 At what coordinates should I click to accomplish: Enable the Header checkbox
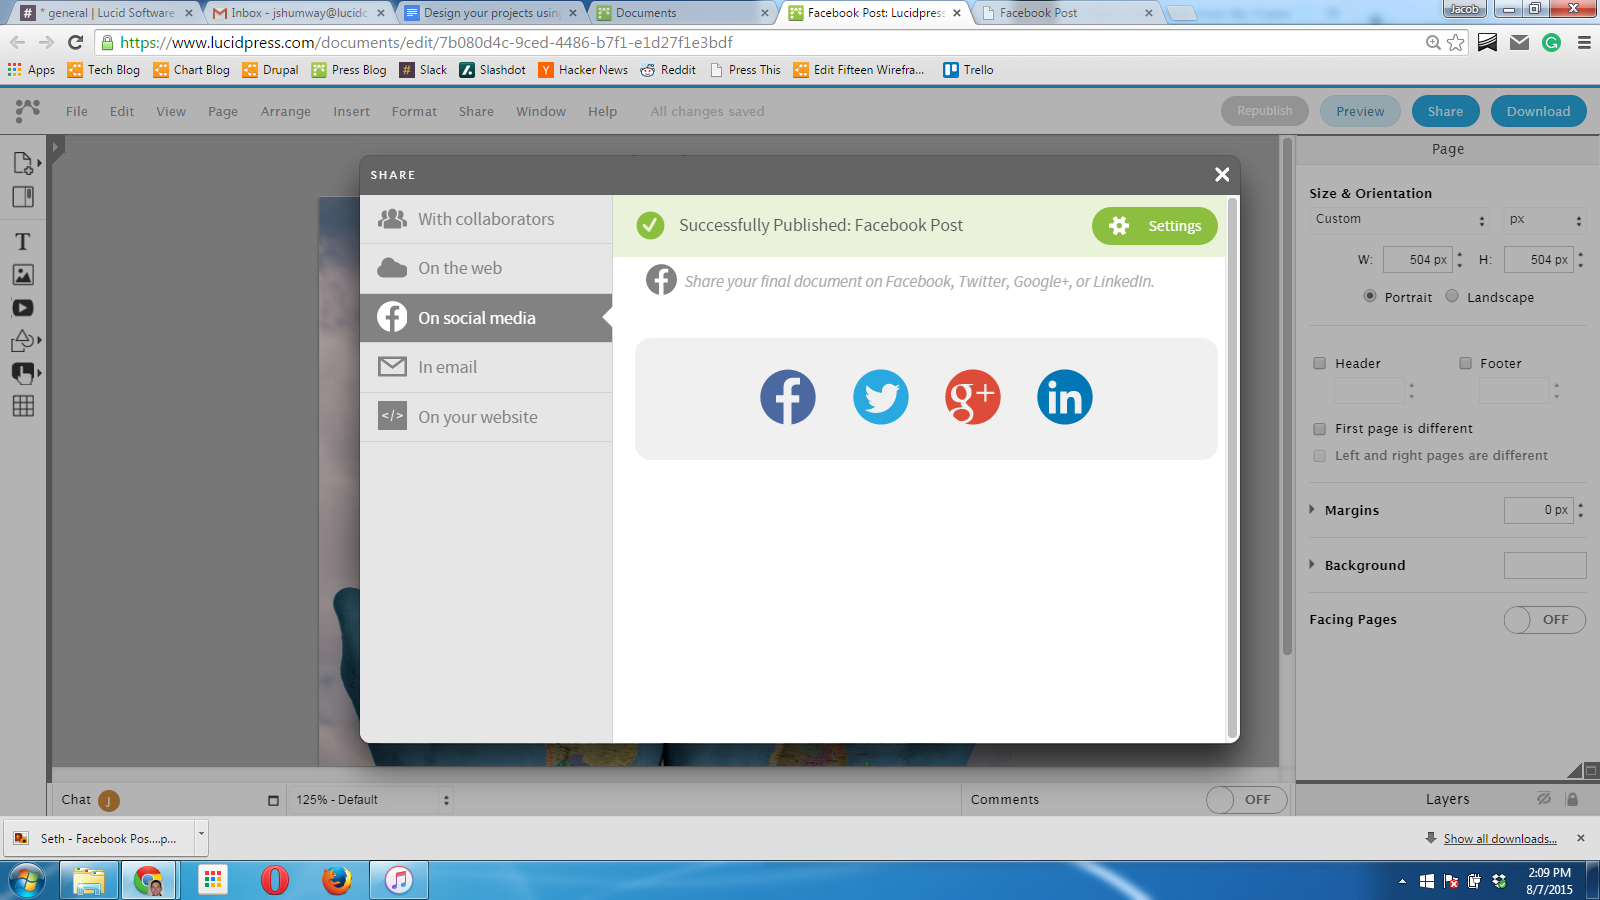pyautogui.click(x=1320, y=363)
